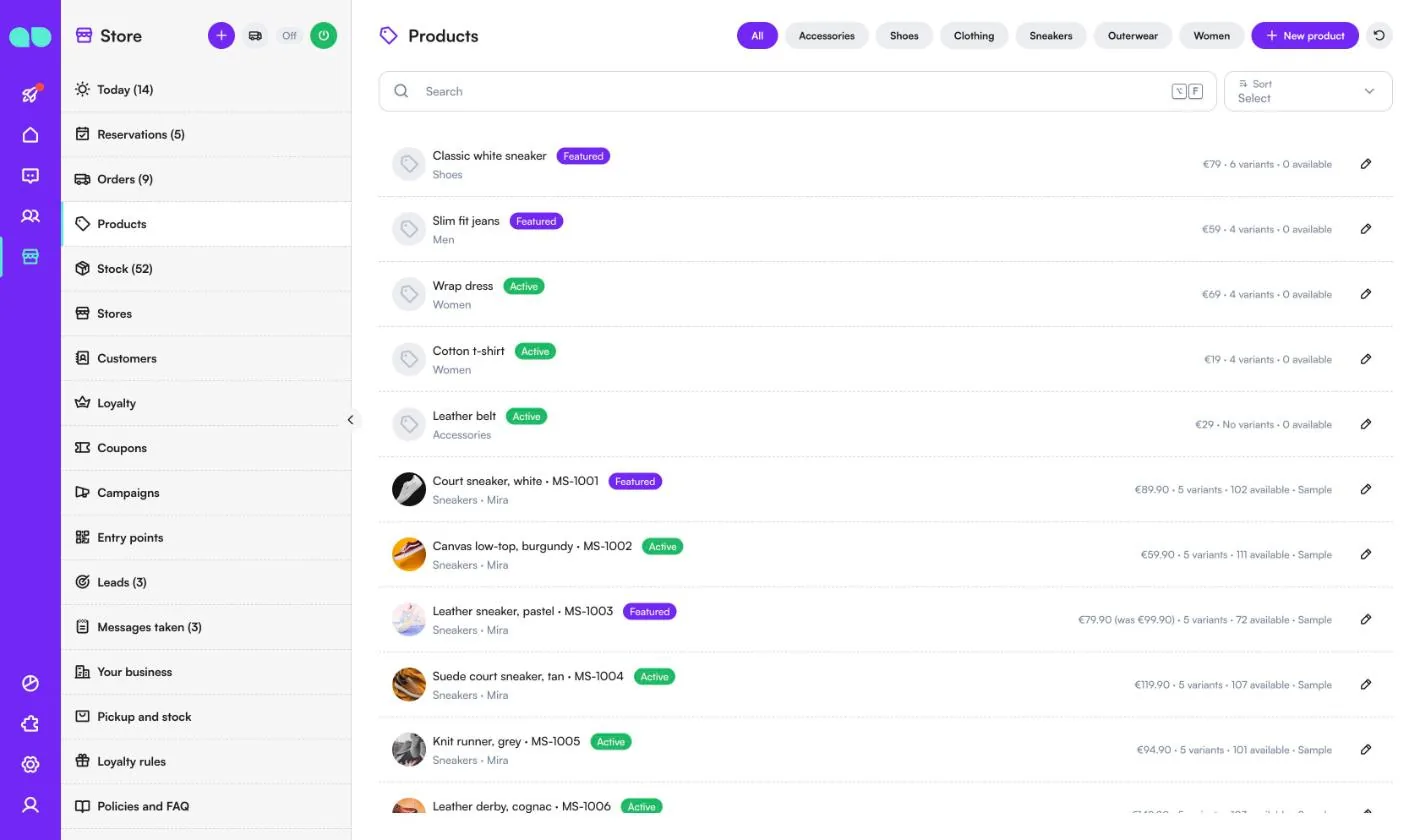Open the rocket launch icon in left rail
The width and height of the screenshot is (1420, 840).
(30, 94)
